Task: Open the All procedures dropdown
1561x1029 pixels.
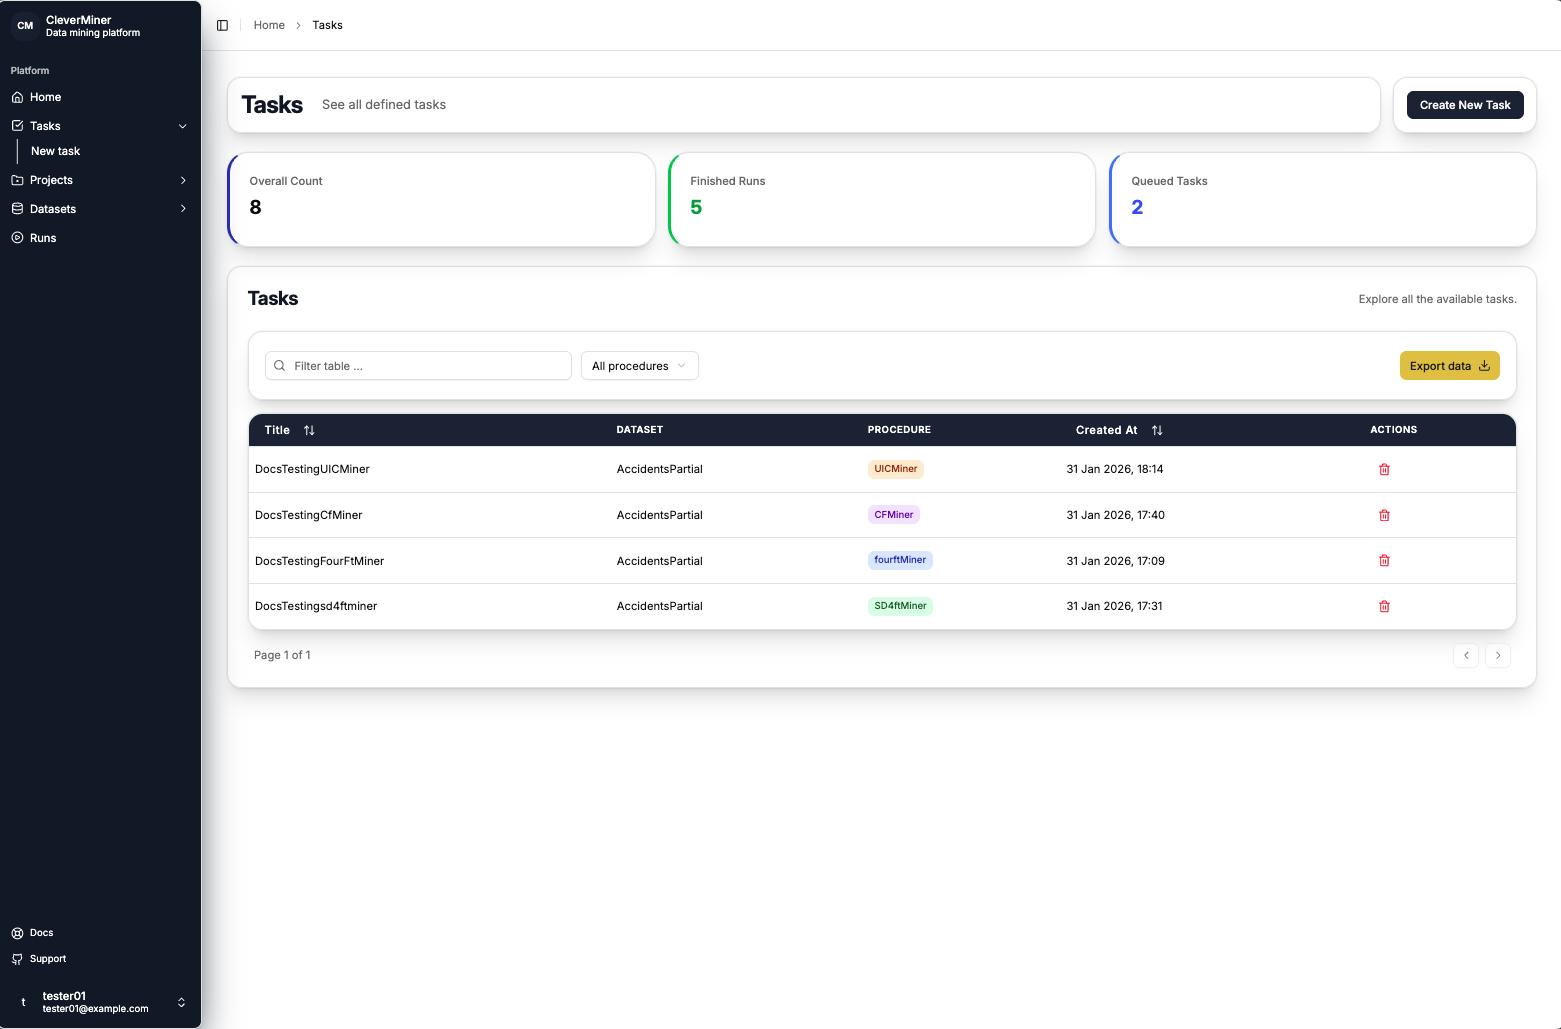Action: point(639,365)
